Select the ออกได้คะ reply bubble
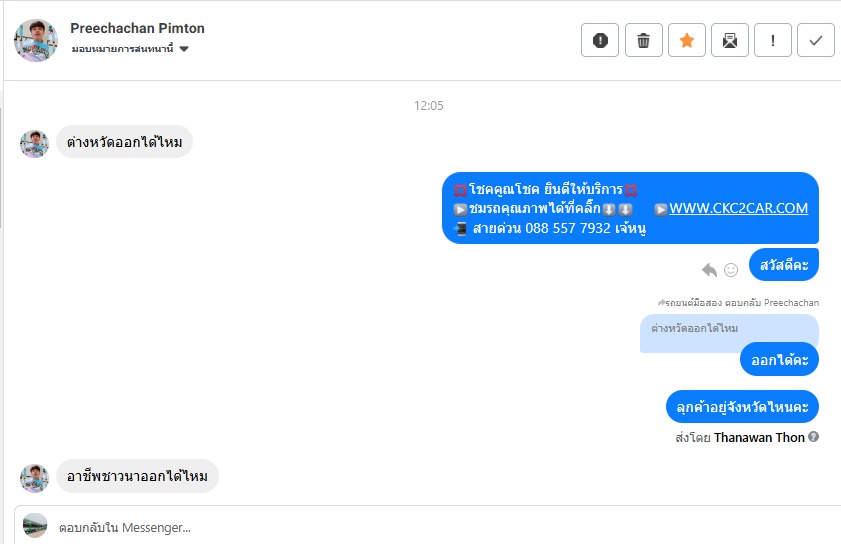Screen dimensions: 841x544 tap(779, 359)
